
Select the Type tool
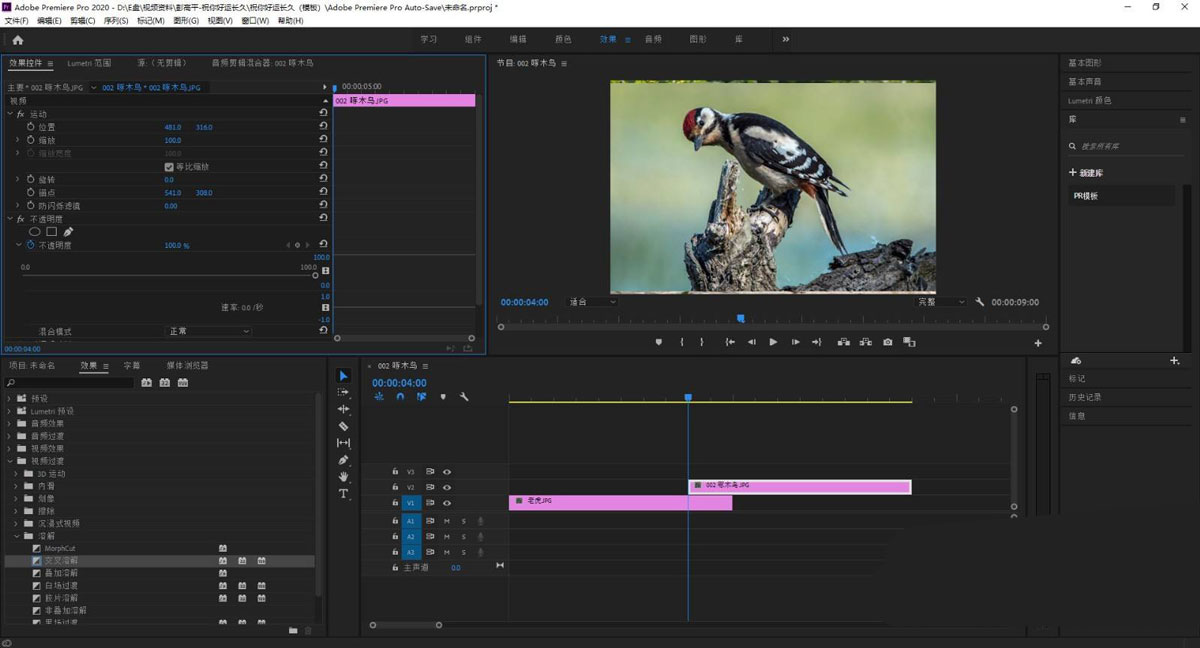click(343, 494)
